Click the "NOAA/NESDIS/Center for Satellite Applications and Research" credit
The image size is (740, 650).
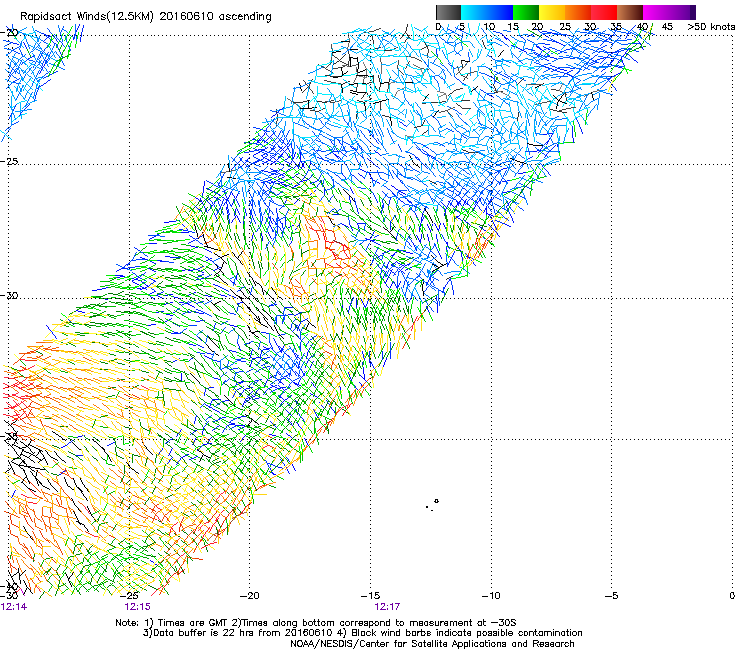click(432, 644)
